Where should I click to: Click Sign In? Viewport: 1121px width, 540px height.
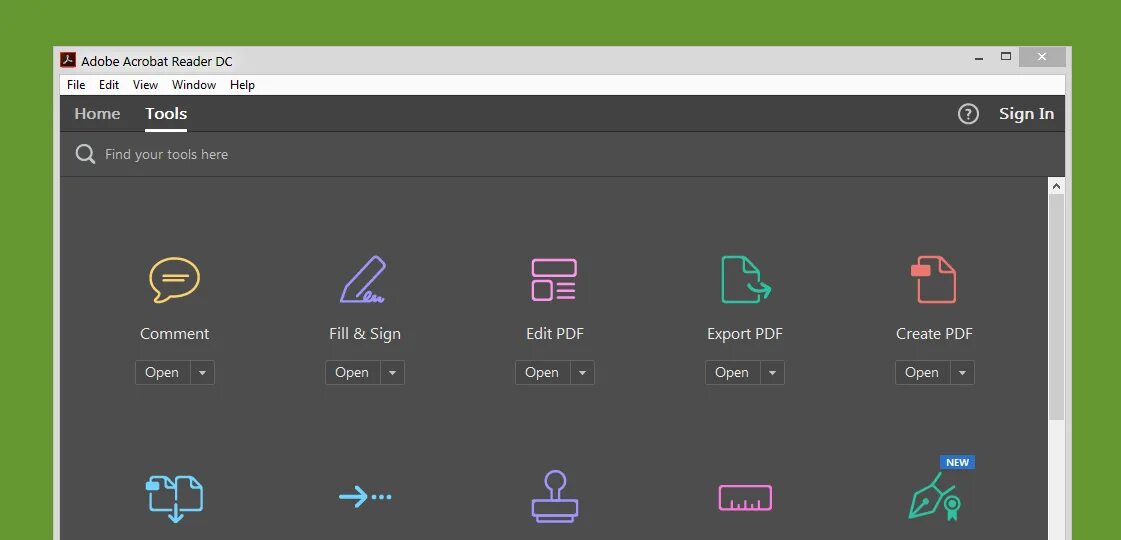coord(1026,114)
